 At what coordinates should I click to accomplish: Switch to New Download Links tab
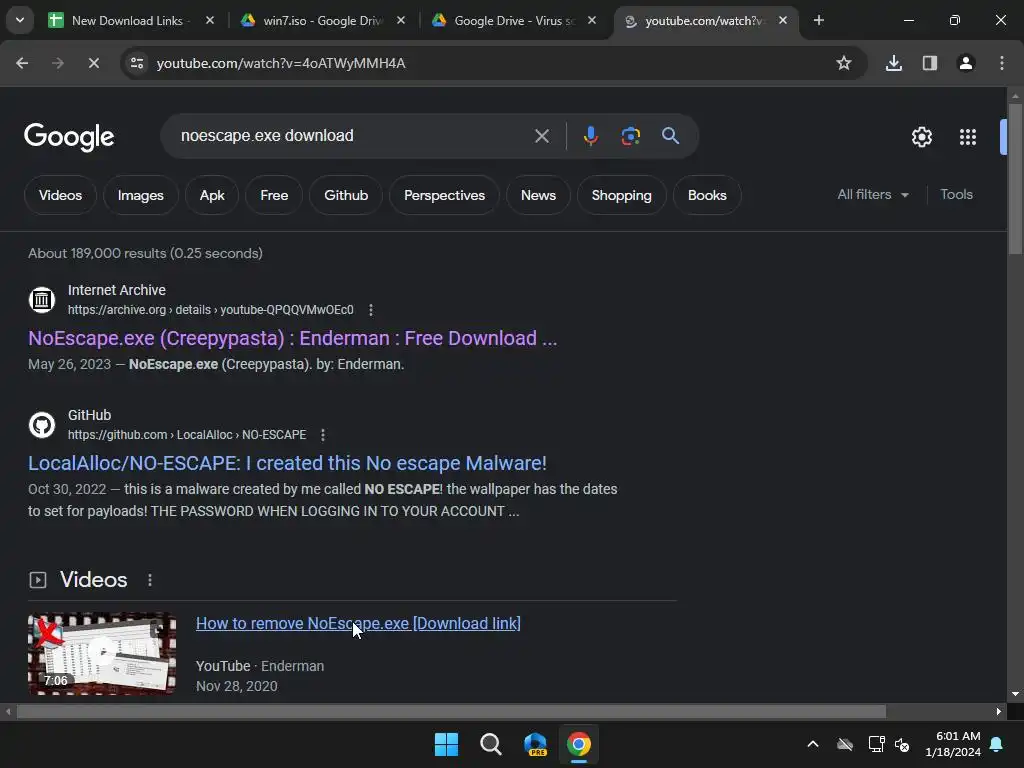(127, 21)
